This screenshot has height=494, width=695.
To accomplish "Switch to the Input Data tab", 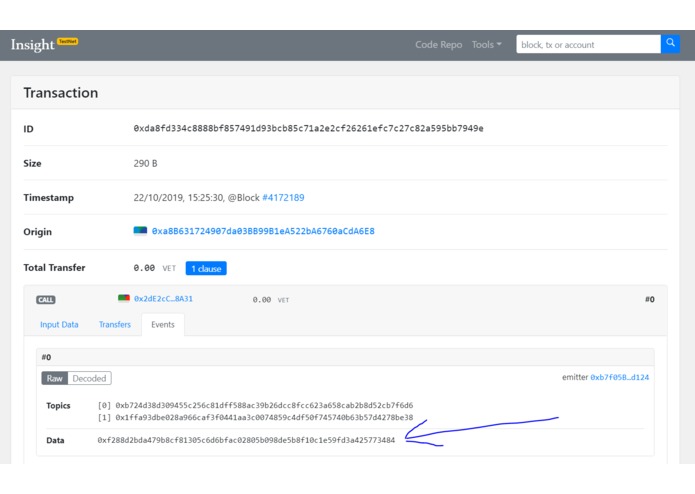I will point(59,325).
